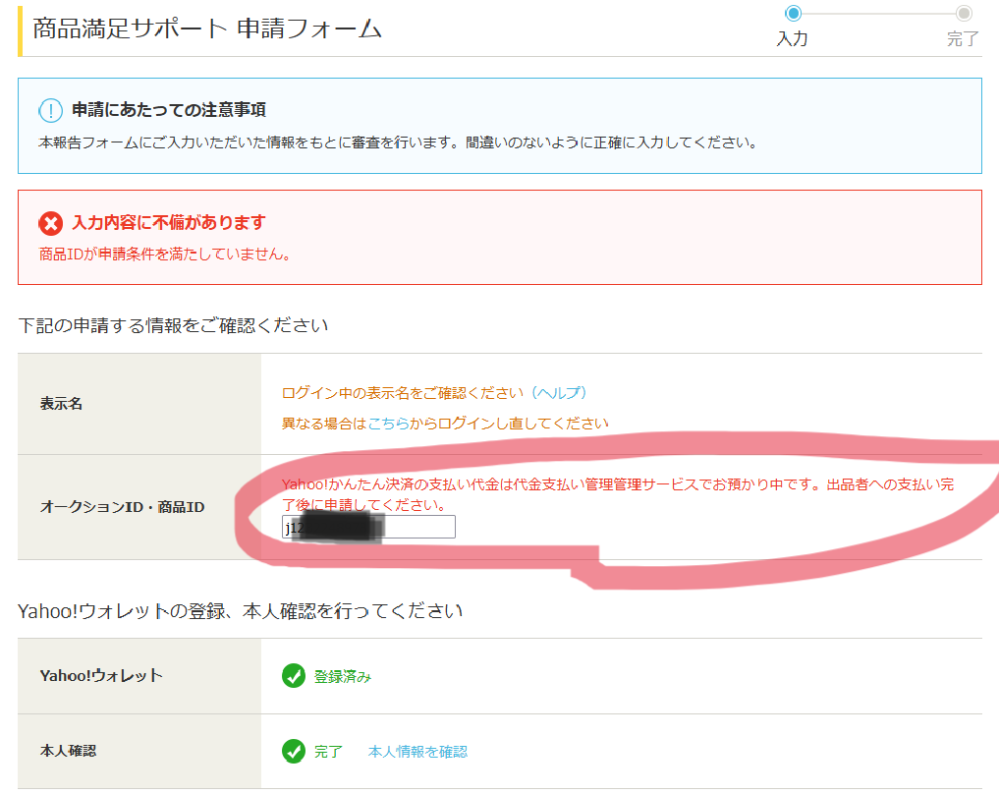999x794 pixels.
Task: Click the 完了 step indicator circle at top
Action: tap(963, 13)
